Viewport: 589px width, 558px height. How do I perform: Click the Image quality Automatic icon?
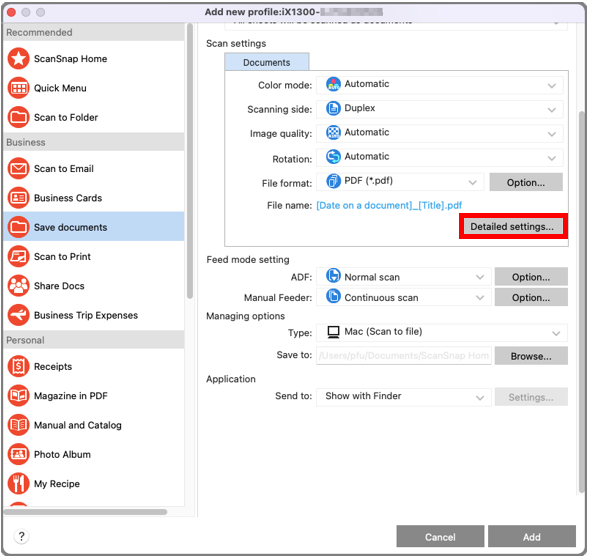(x=333, y=132)
